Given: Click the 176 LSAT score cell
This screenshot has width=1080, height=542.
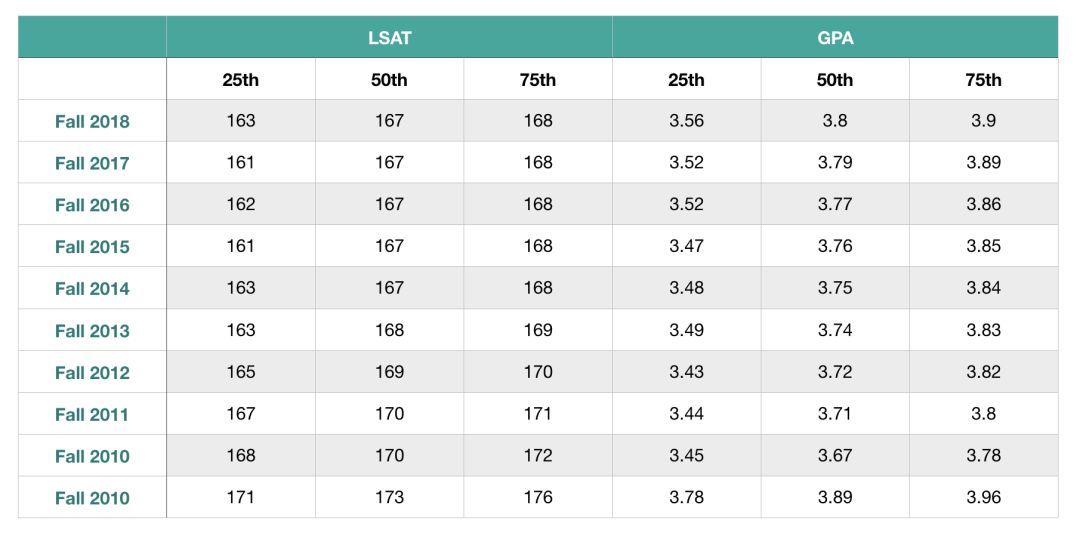Looking at the screenshot, I should 538,497.
